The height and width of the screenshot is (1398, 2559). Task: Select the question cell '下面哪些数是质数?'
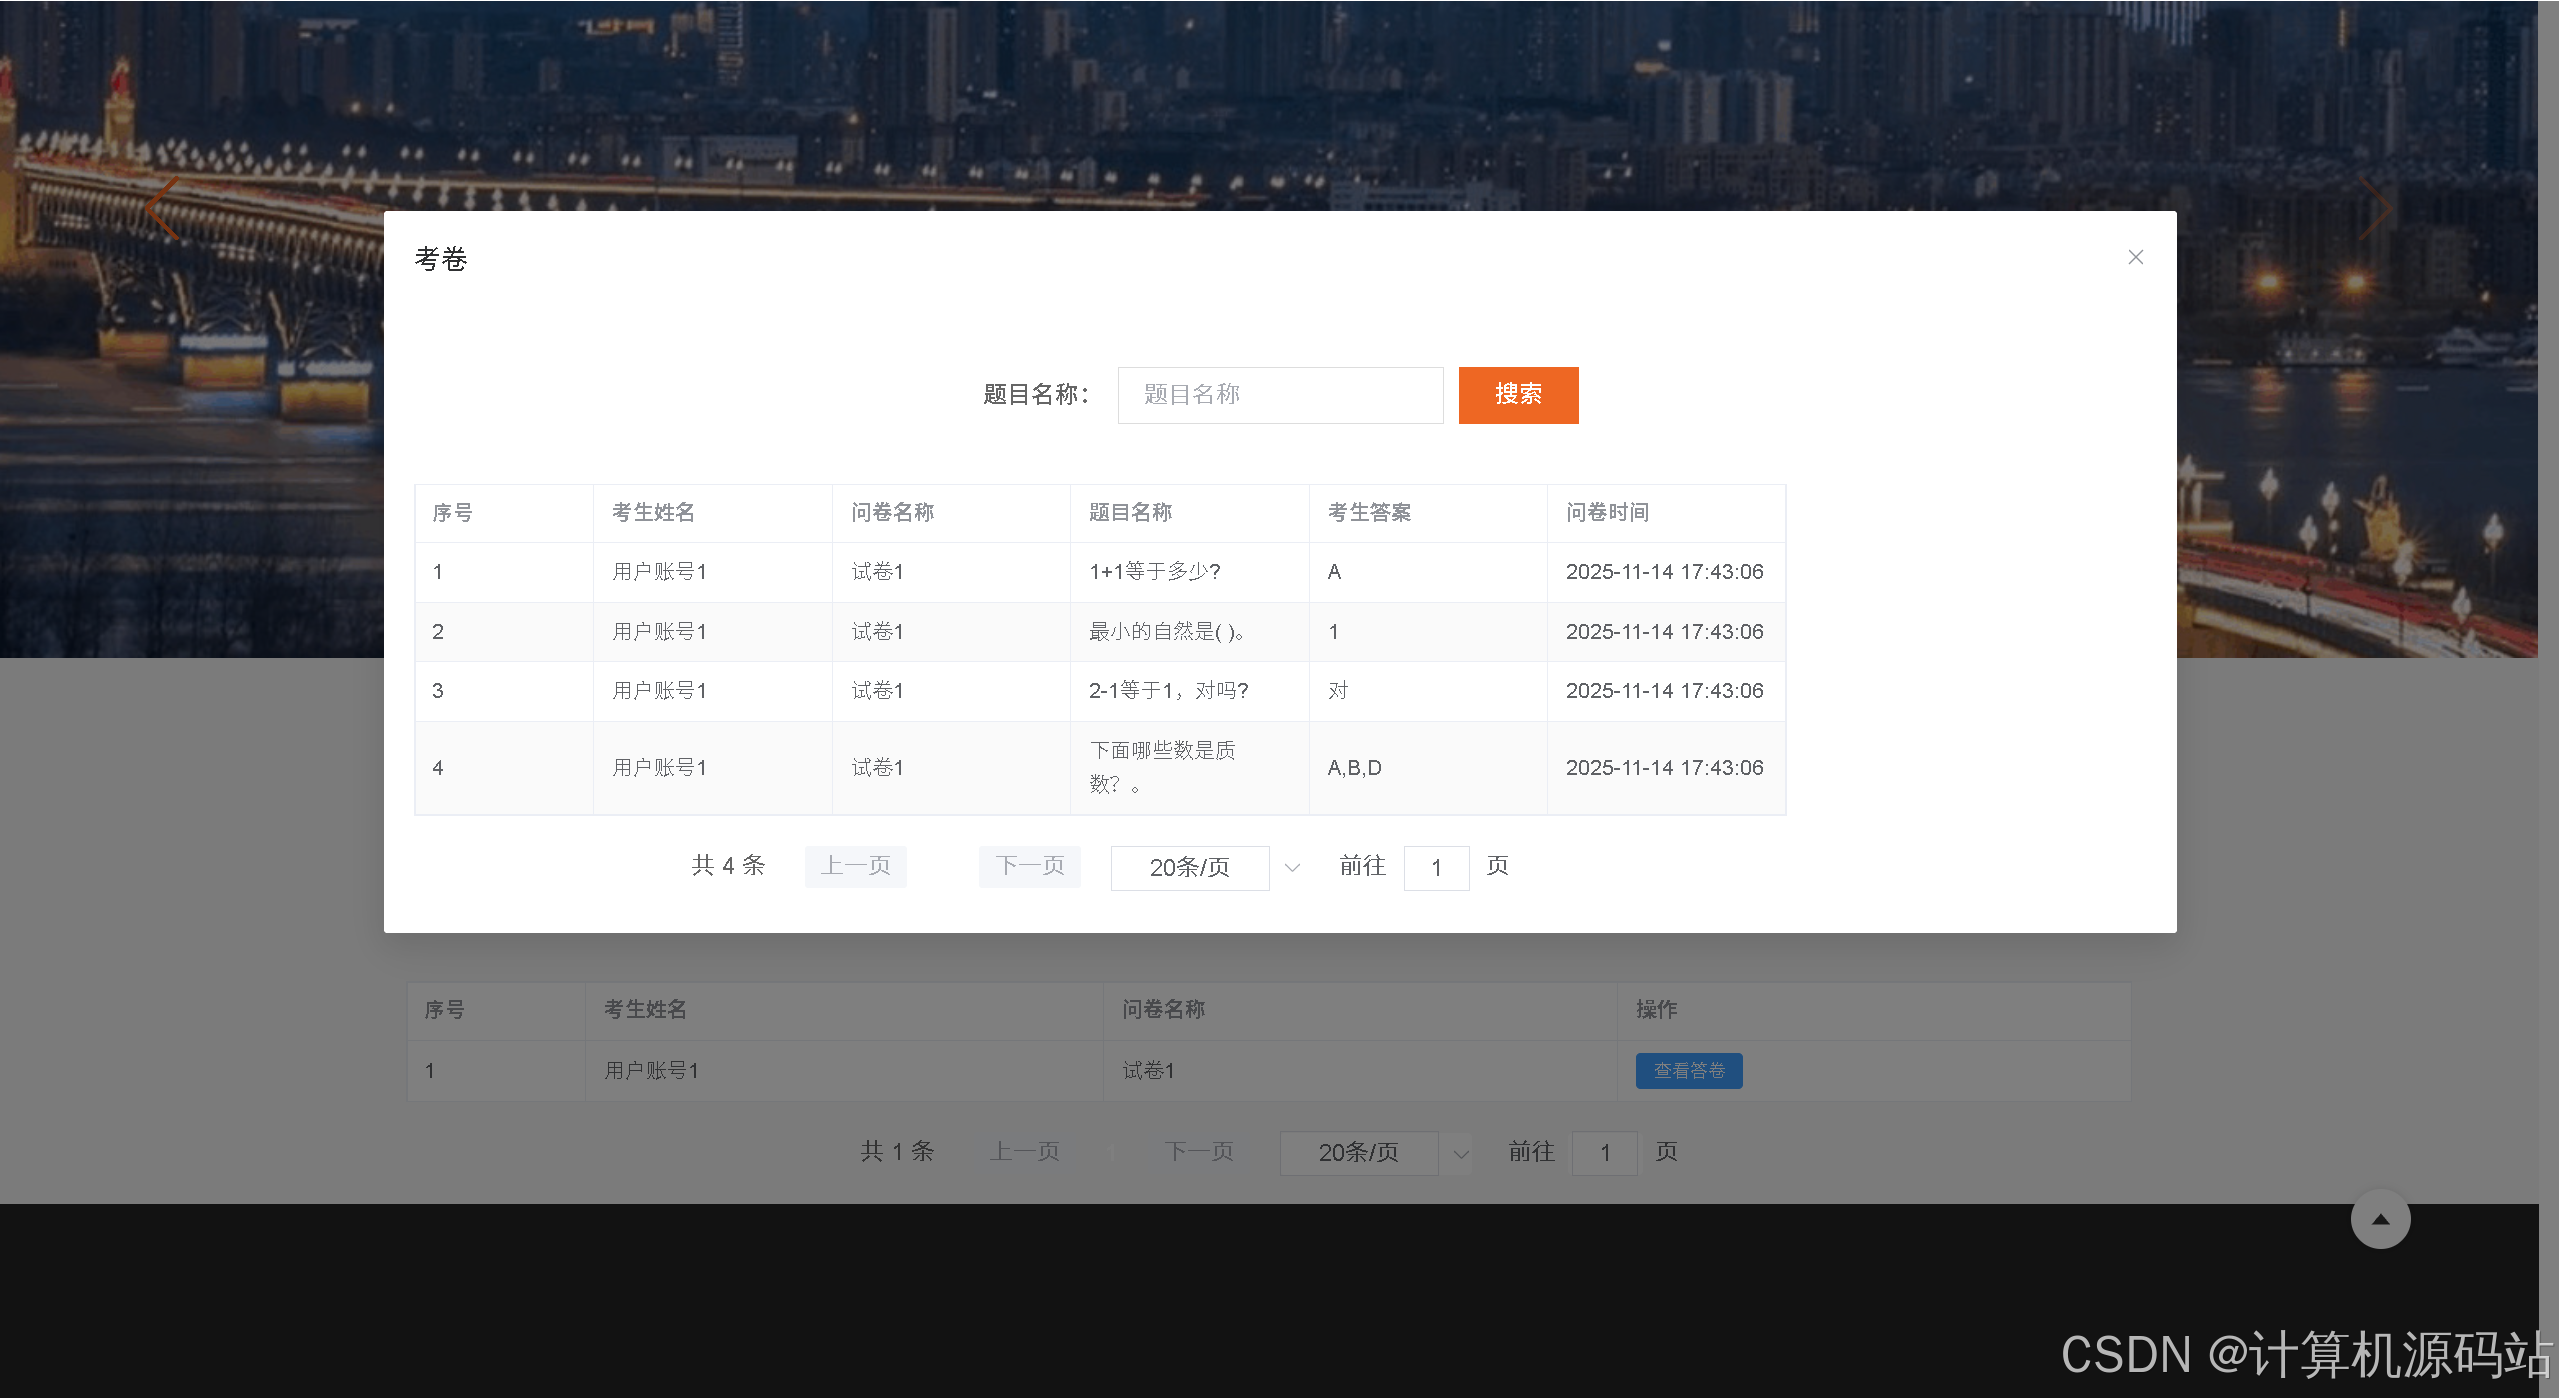coord(1190,768)
